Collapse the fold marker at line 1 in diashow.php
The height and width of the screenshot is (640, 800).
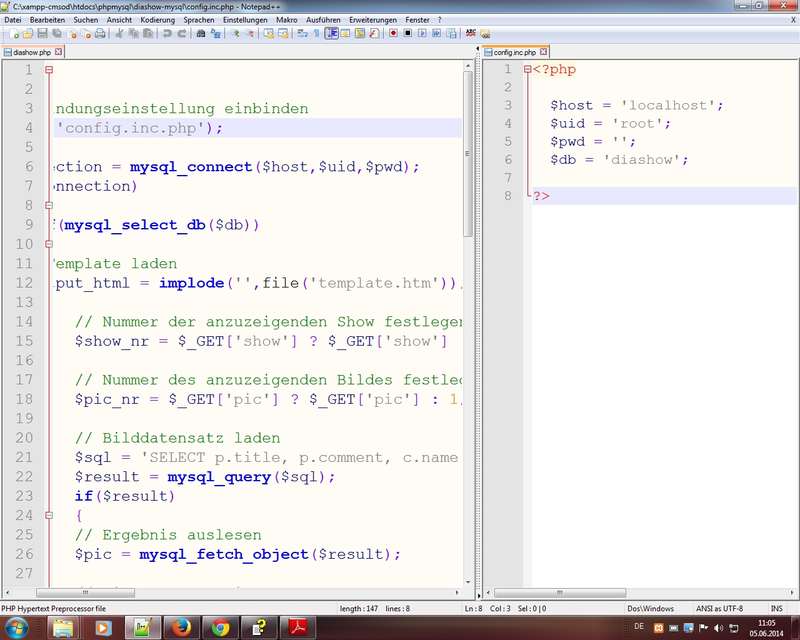(x=49, y=70)
